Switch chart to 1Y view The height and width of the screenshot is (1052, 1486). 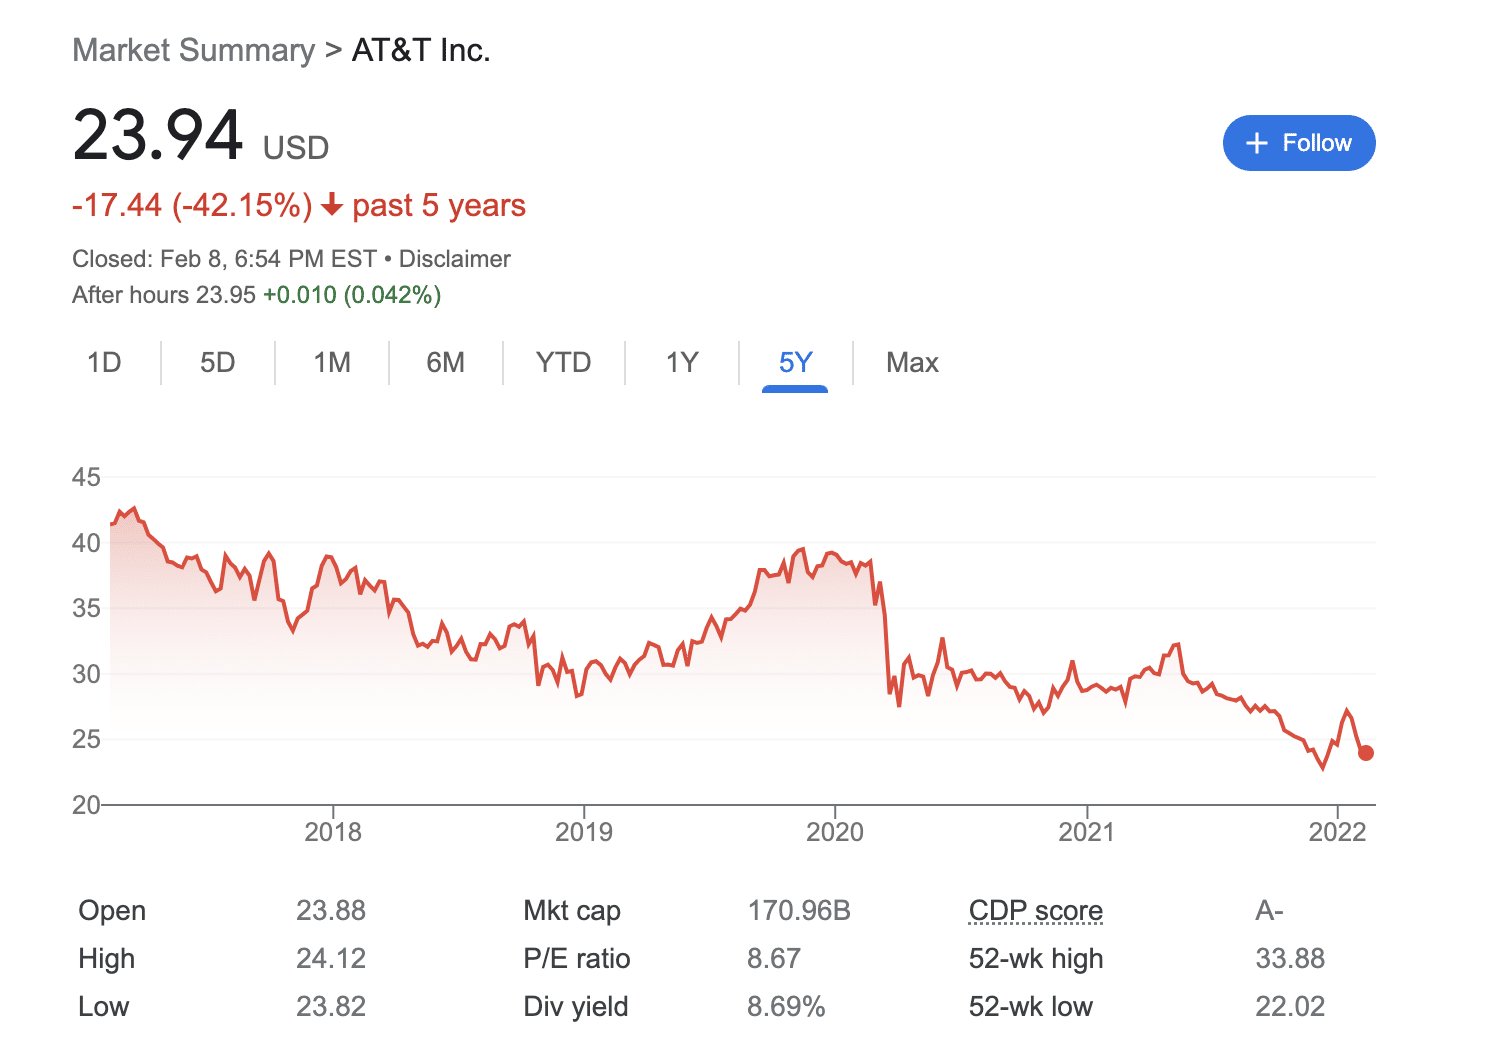(682, 362)
